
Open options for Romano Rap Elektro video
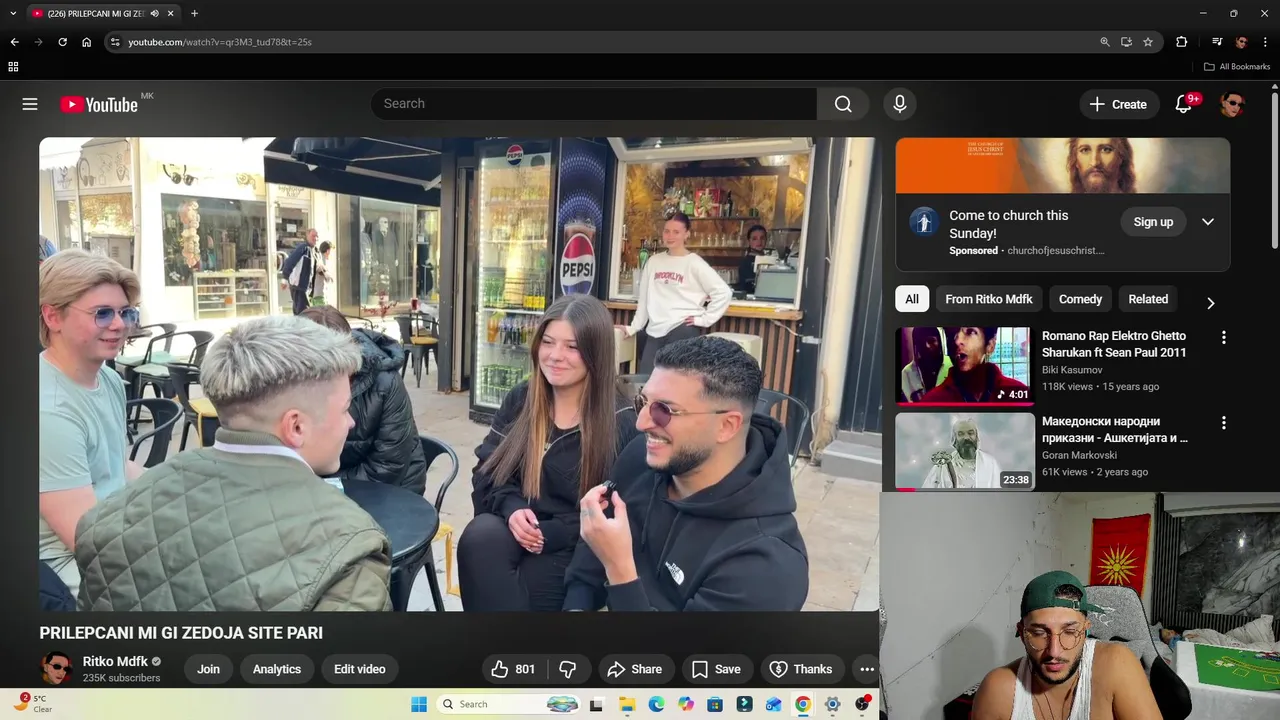click(x=1223, y=338)
